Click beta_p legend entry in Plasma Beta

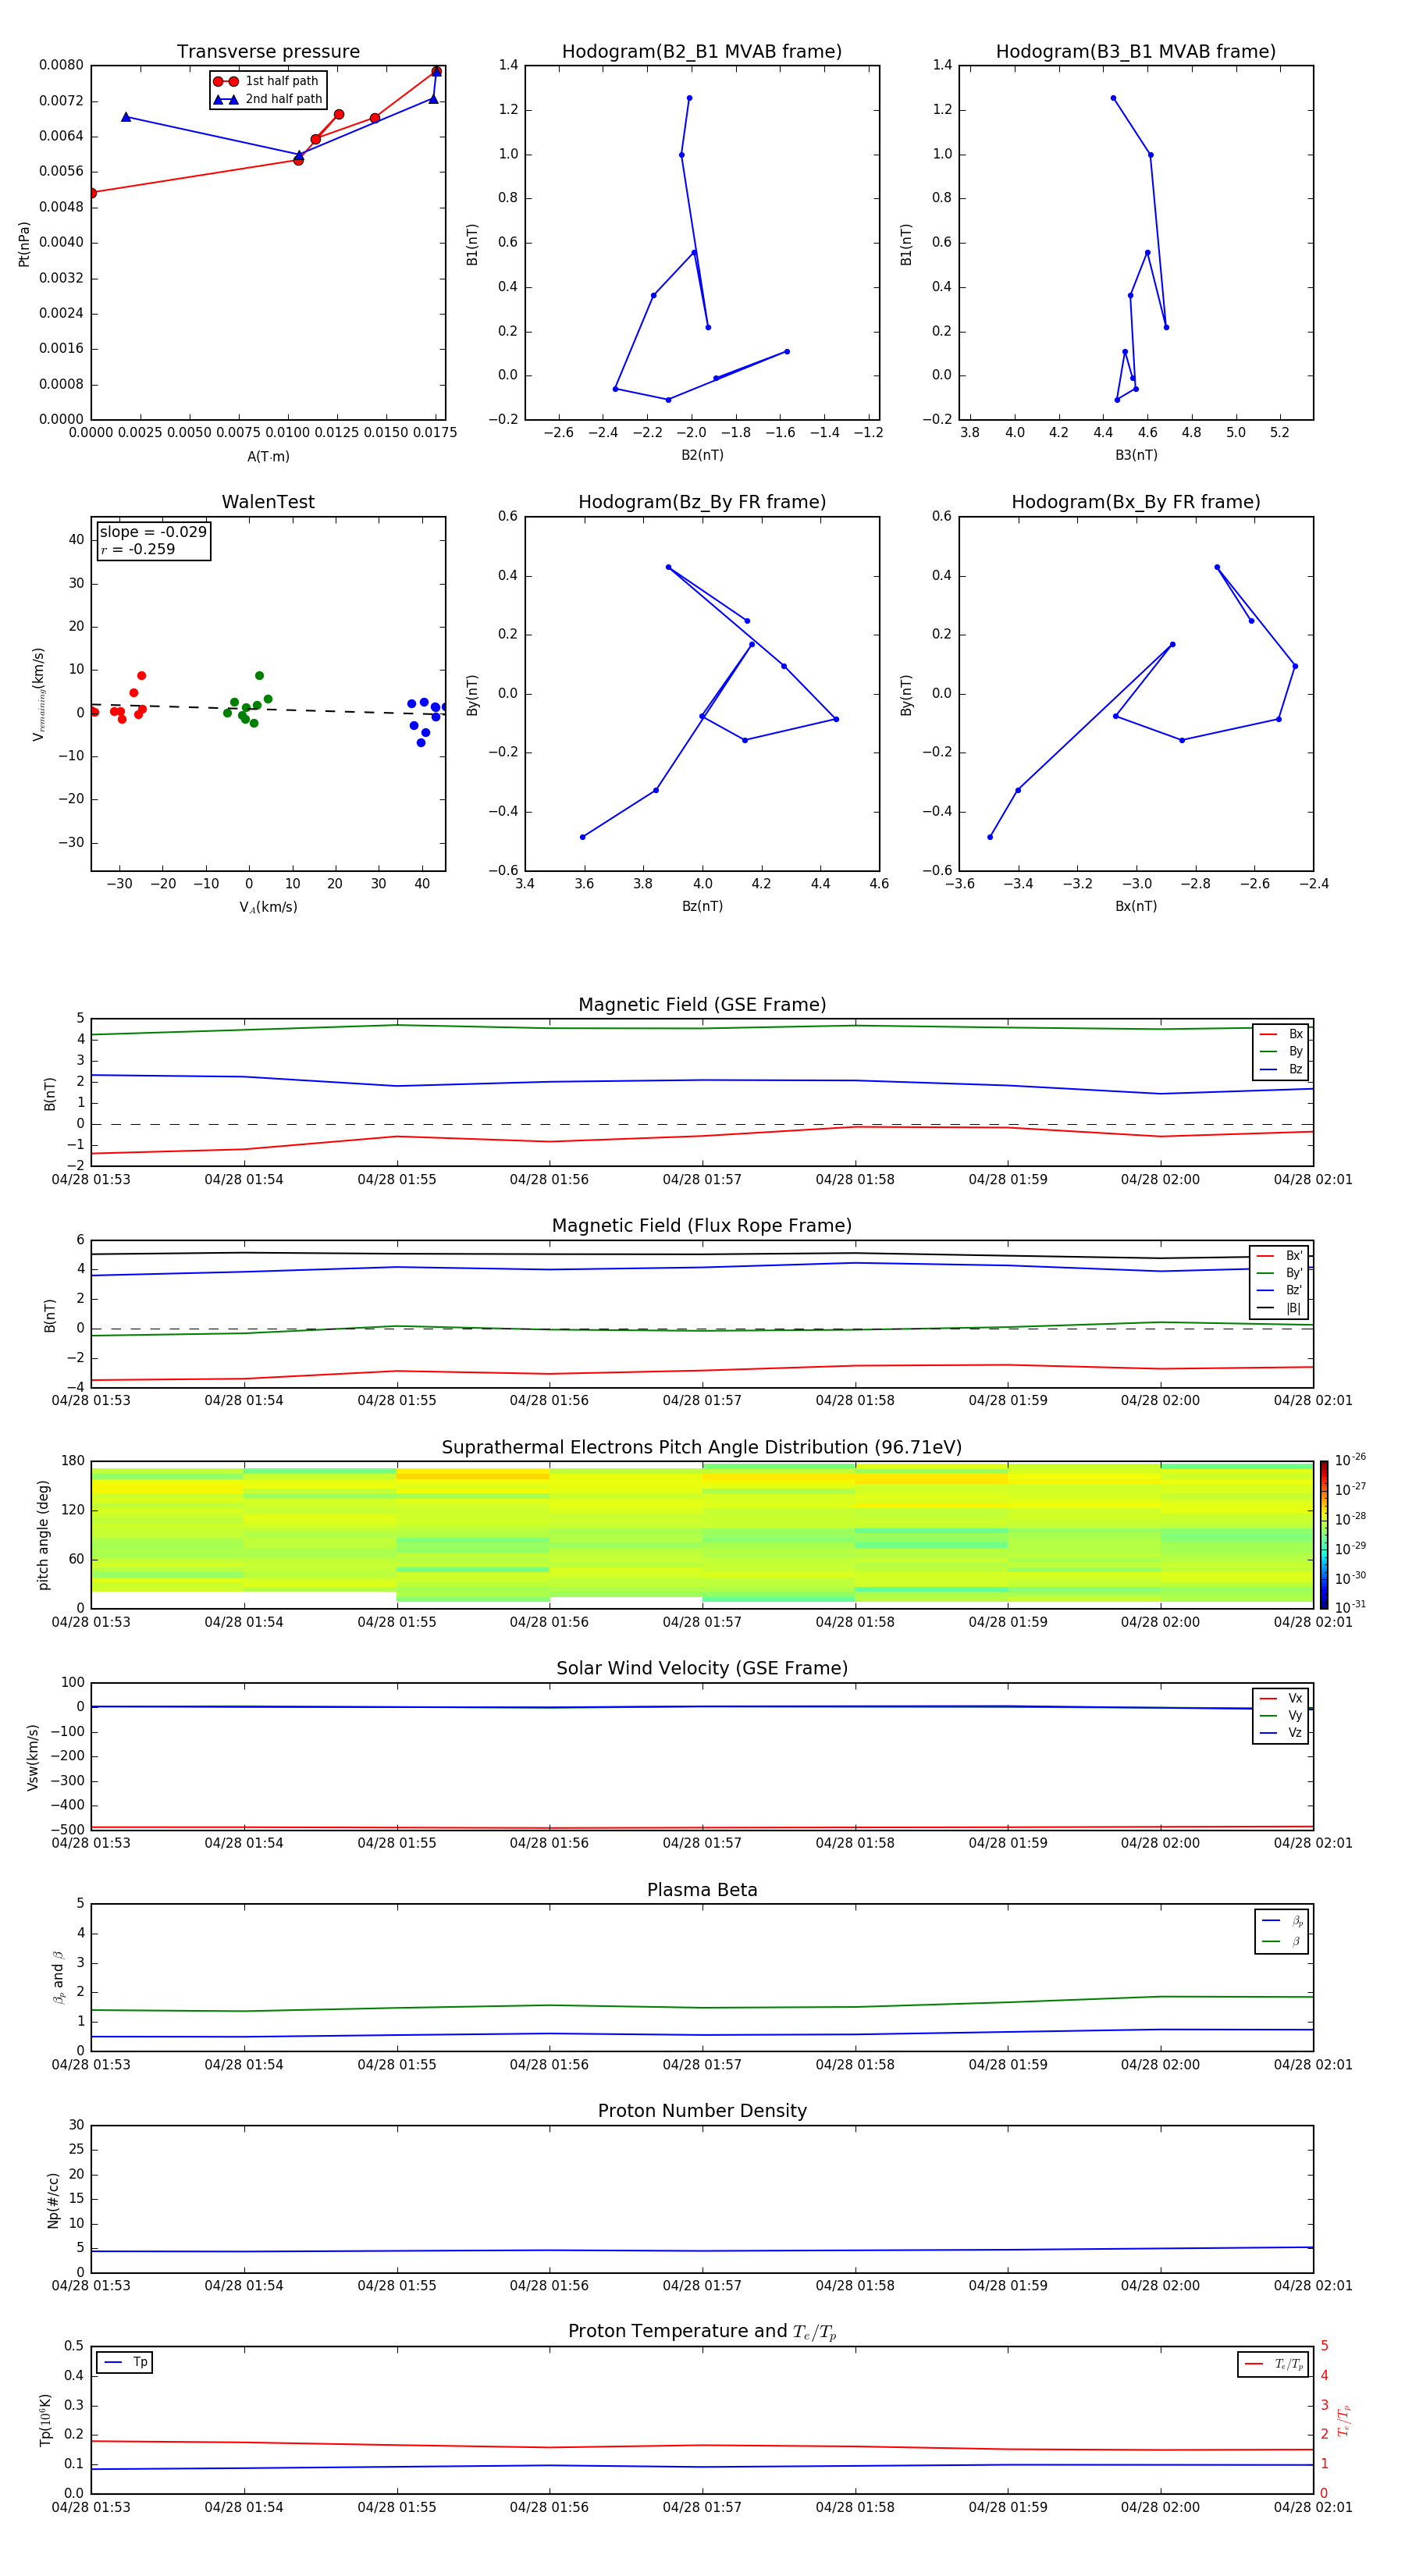(x=1282, y=1921)
